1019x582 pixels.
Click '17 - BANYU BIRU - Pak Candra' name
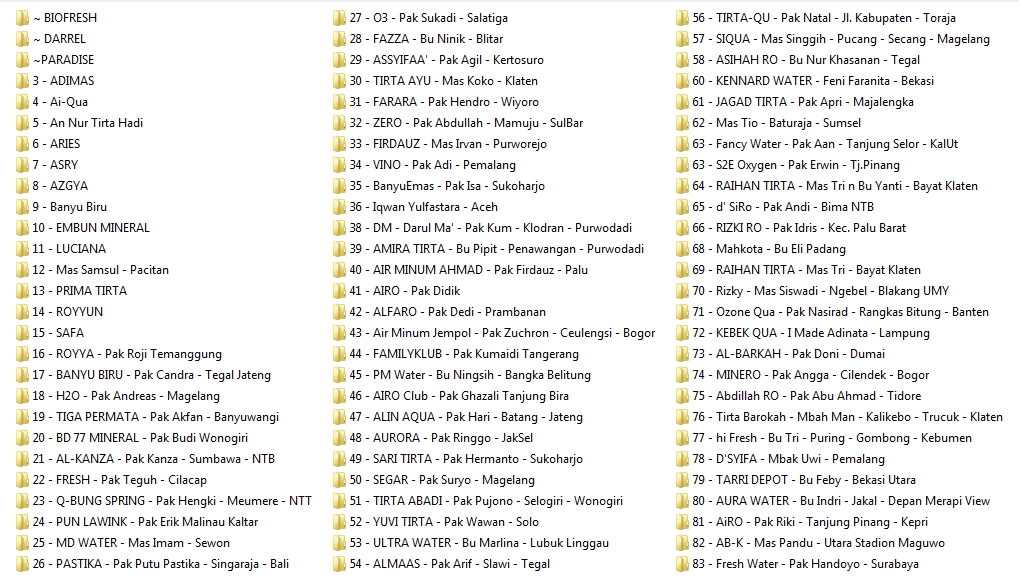click(151, 375)
